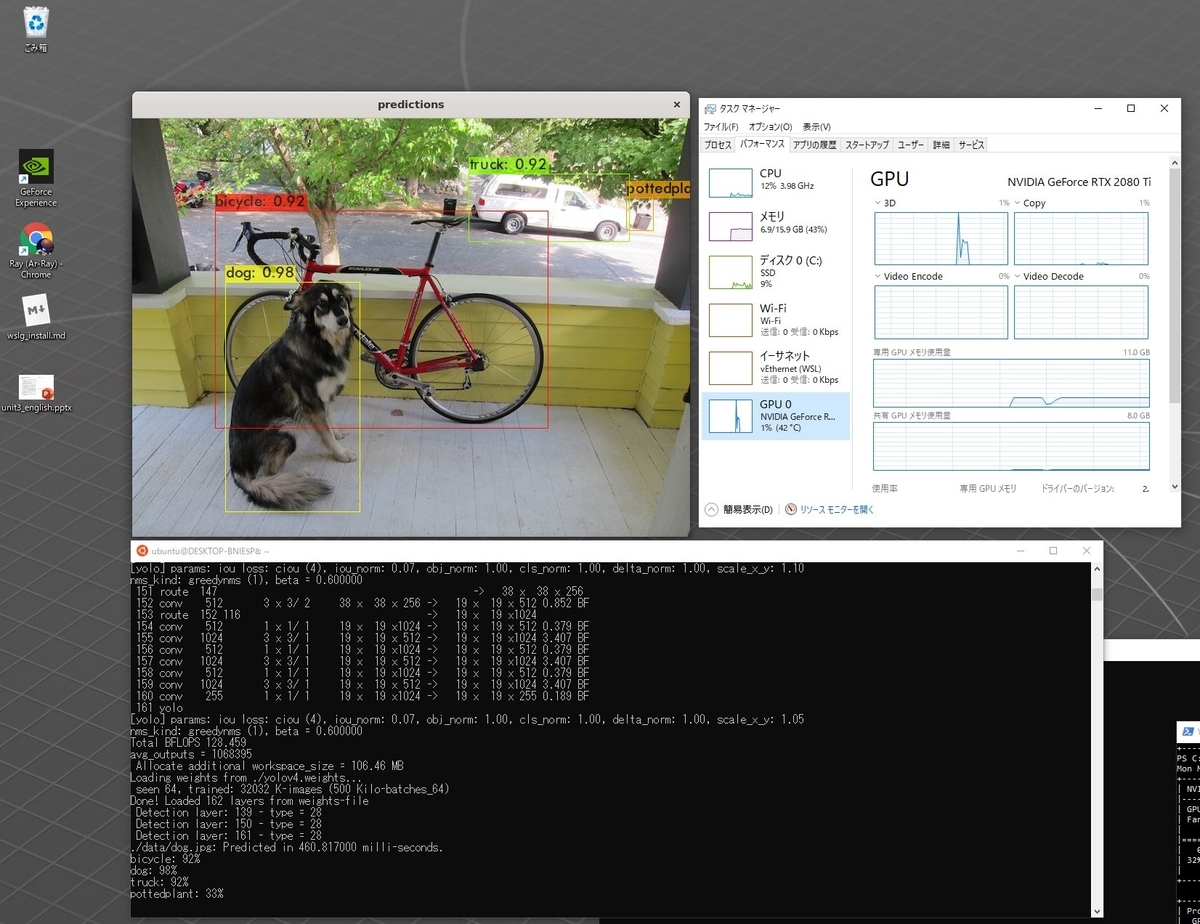Open ファイル(F) menu in Task Manager
Viewport: 1200px width, 924px height.
click(x=720, y=127)
